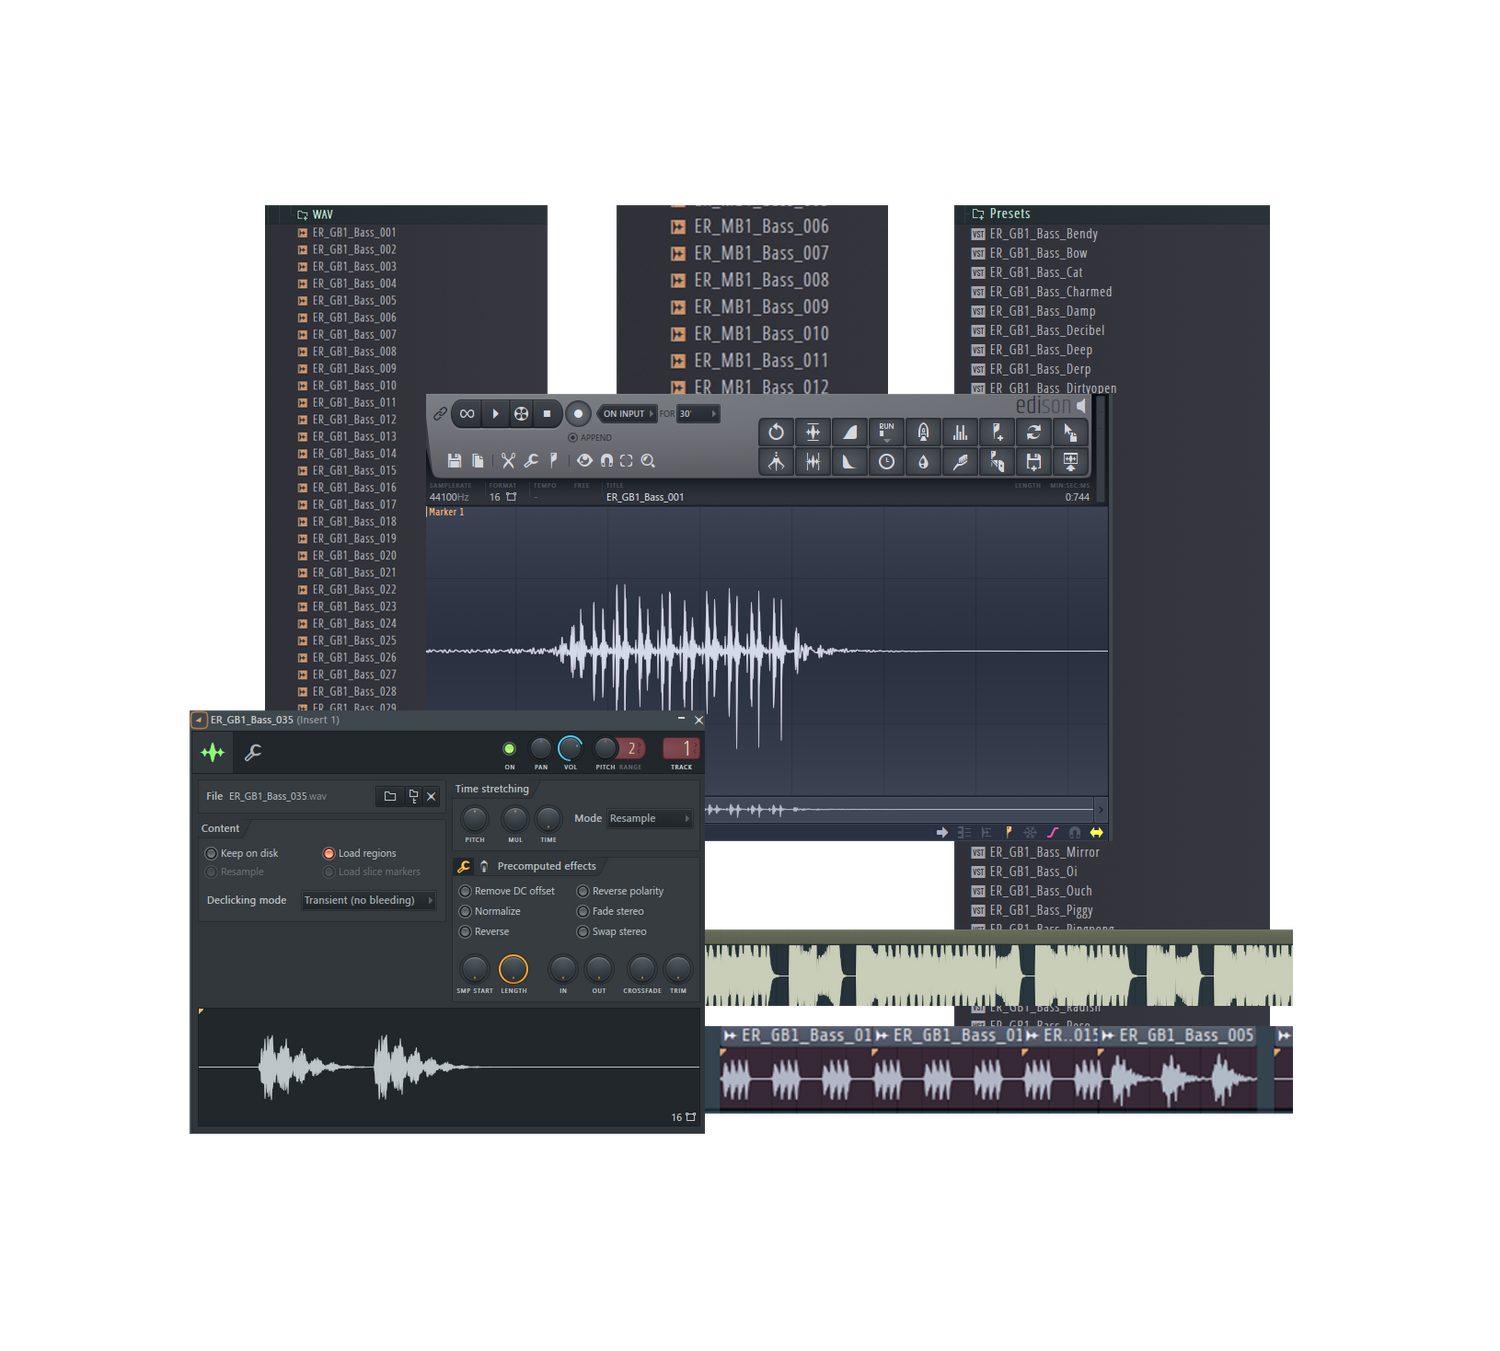The width and height of the screenshot is (1500, 1351).
Task: Click the Edison save floppy disk icon
Action: point(454,461)
